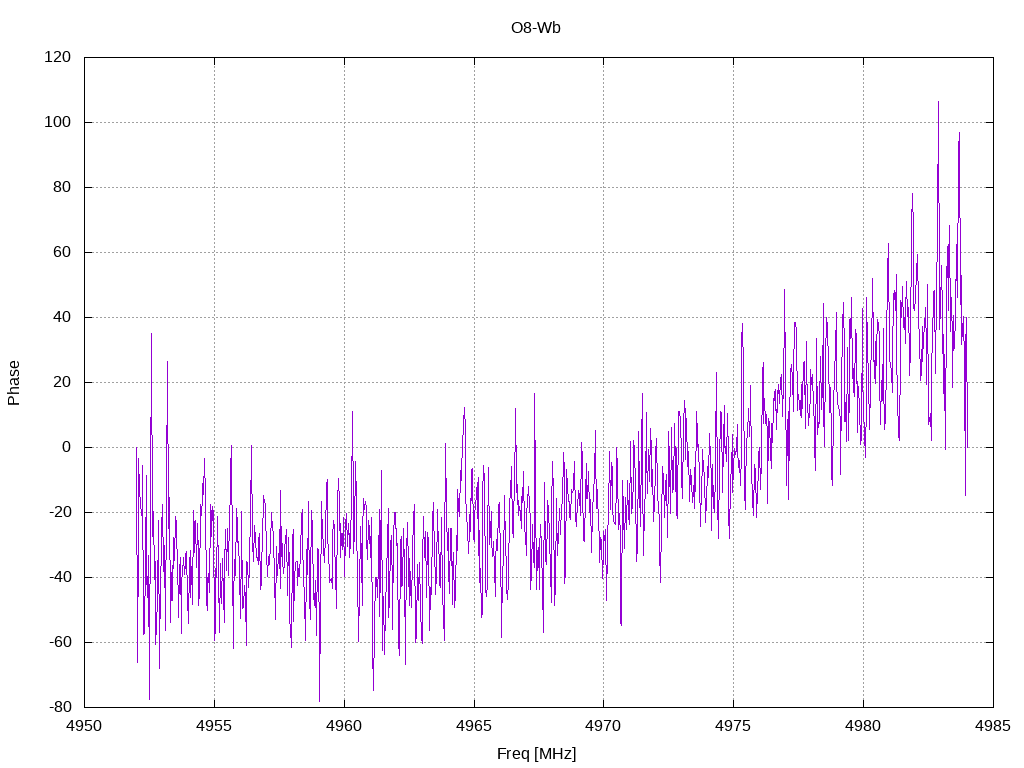The image size is (1024, 768).
Task: Click the Phase axis label
Action: point(14,383)
